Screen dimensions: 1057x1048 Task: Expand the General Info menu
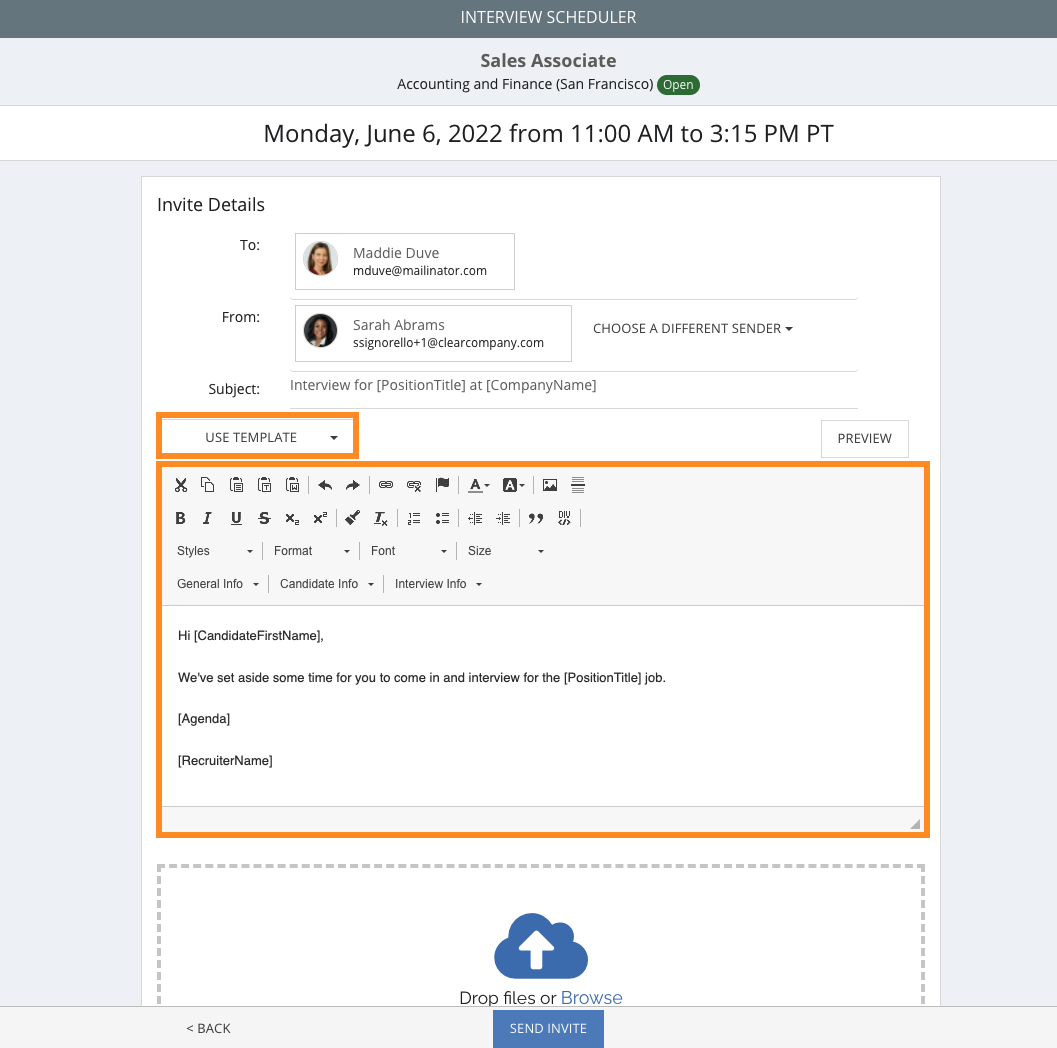pyautogui.click(x=218, y=584)
